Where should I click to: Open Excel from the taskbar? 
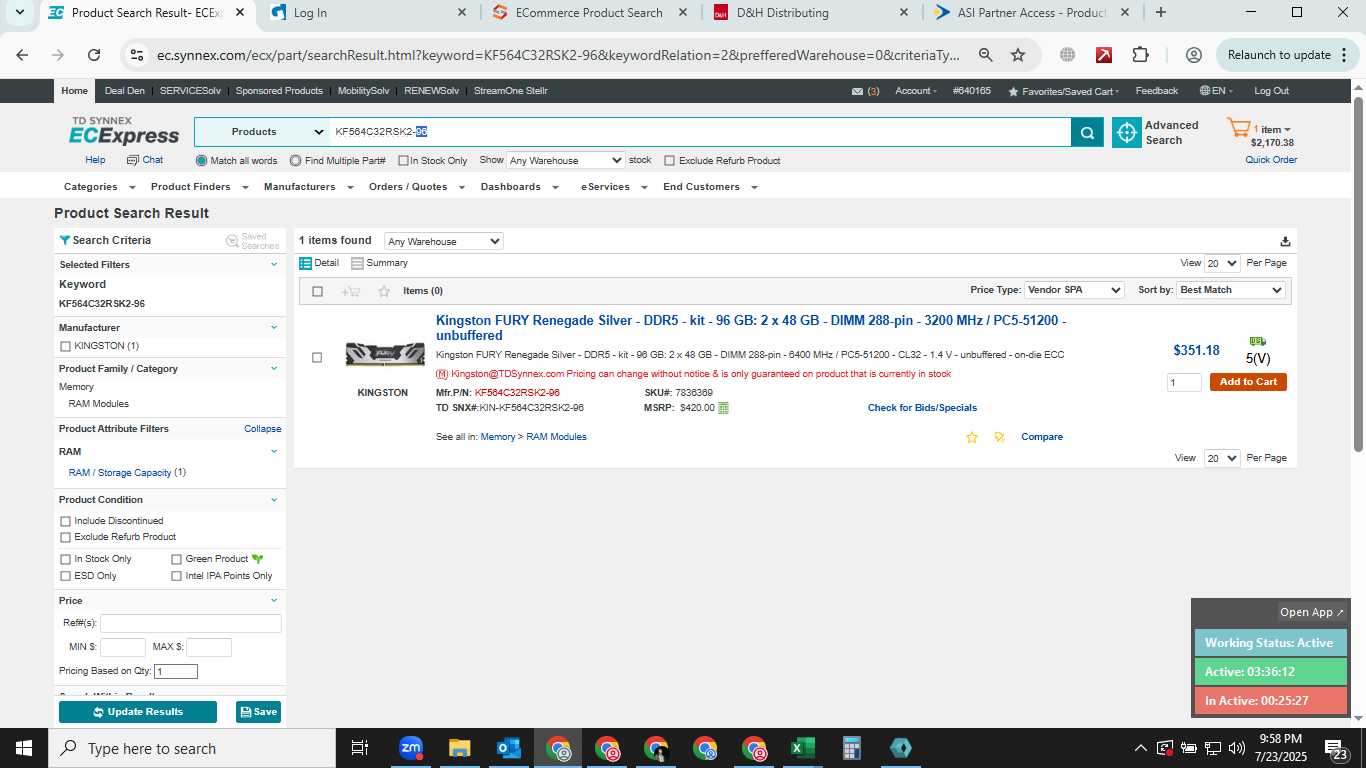[x=802, y=748]
